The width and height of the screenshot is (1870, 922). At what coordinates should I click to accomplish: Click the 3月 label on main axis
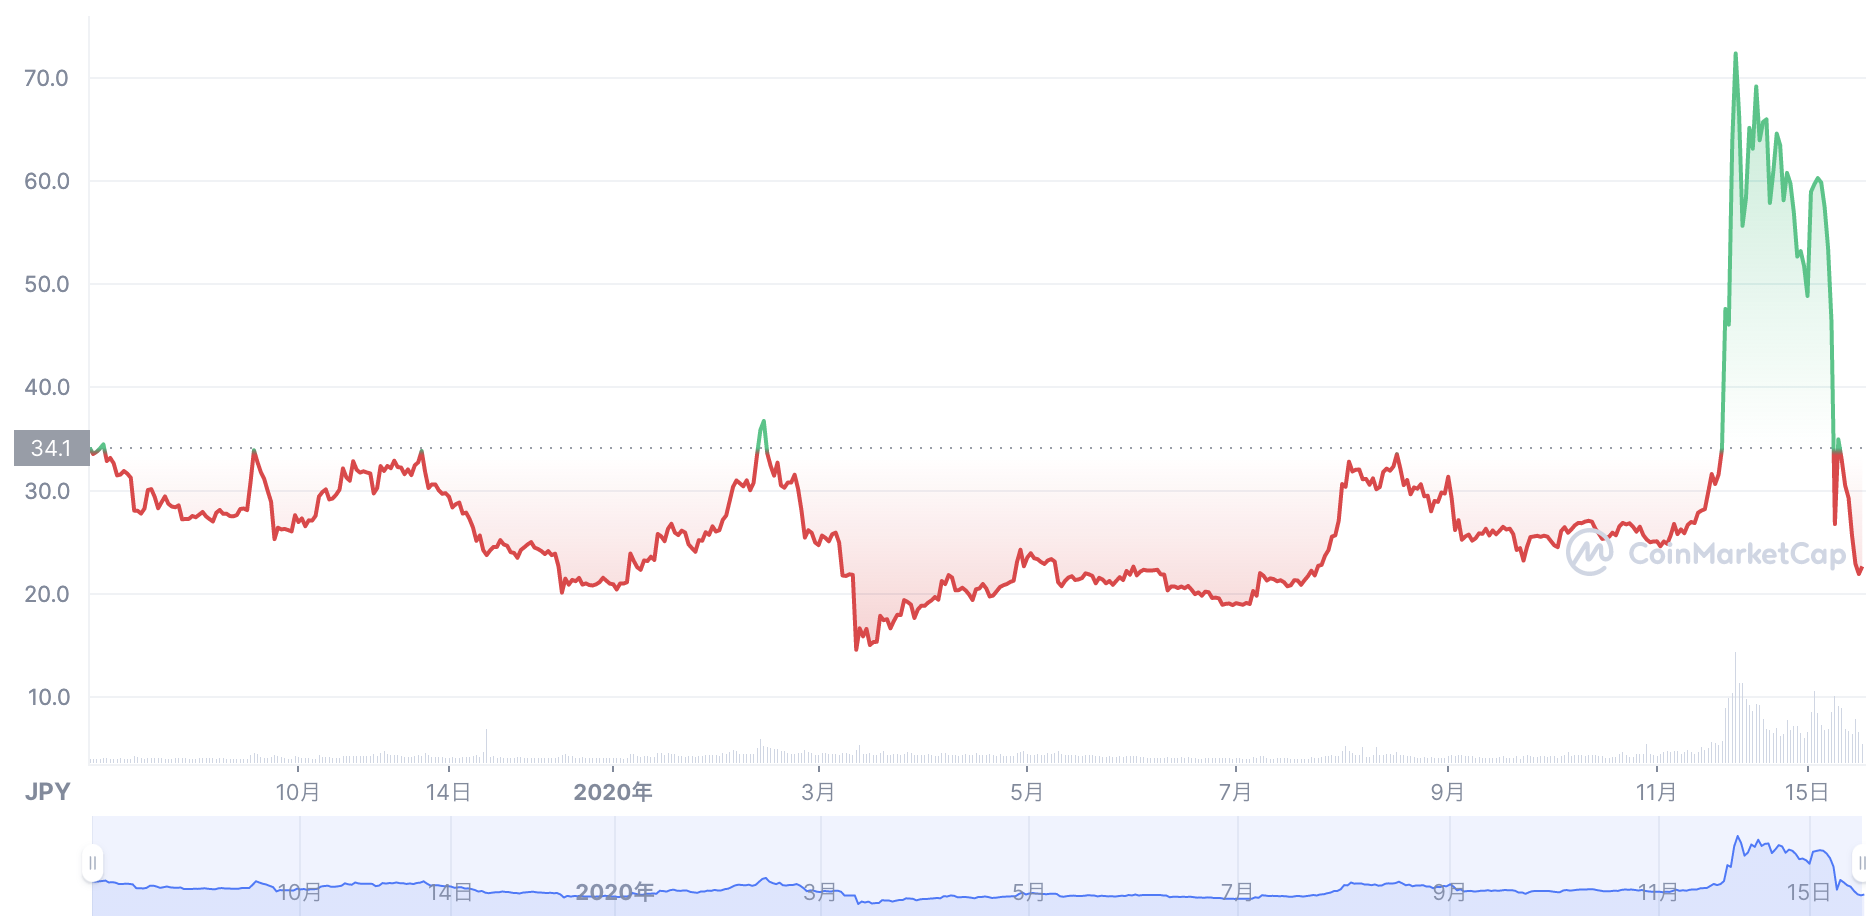[x=818, y=792]
